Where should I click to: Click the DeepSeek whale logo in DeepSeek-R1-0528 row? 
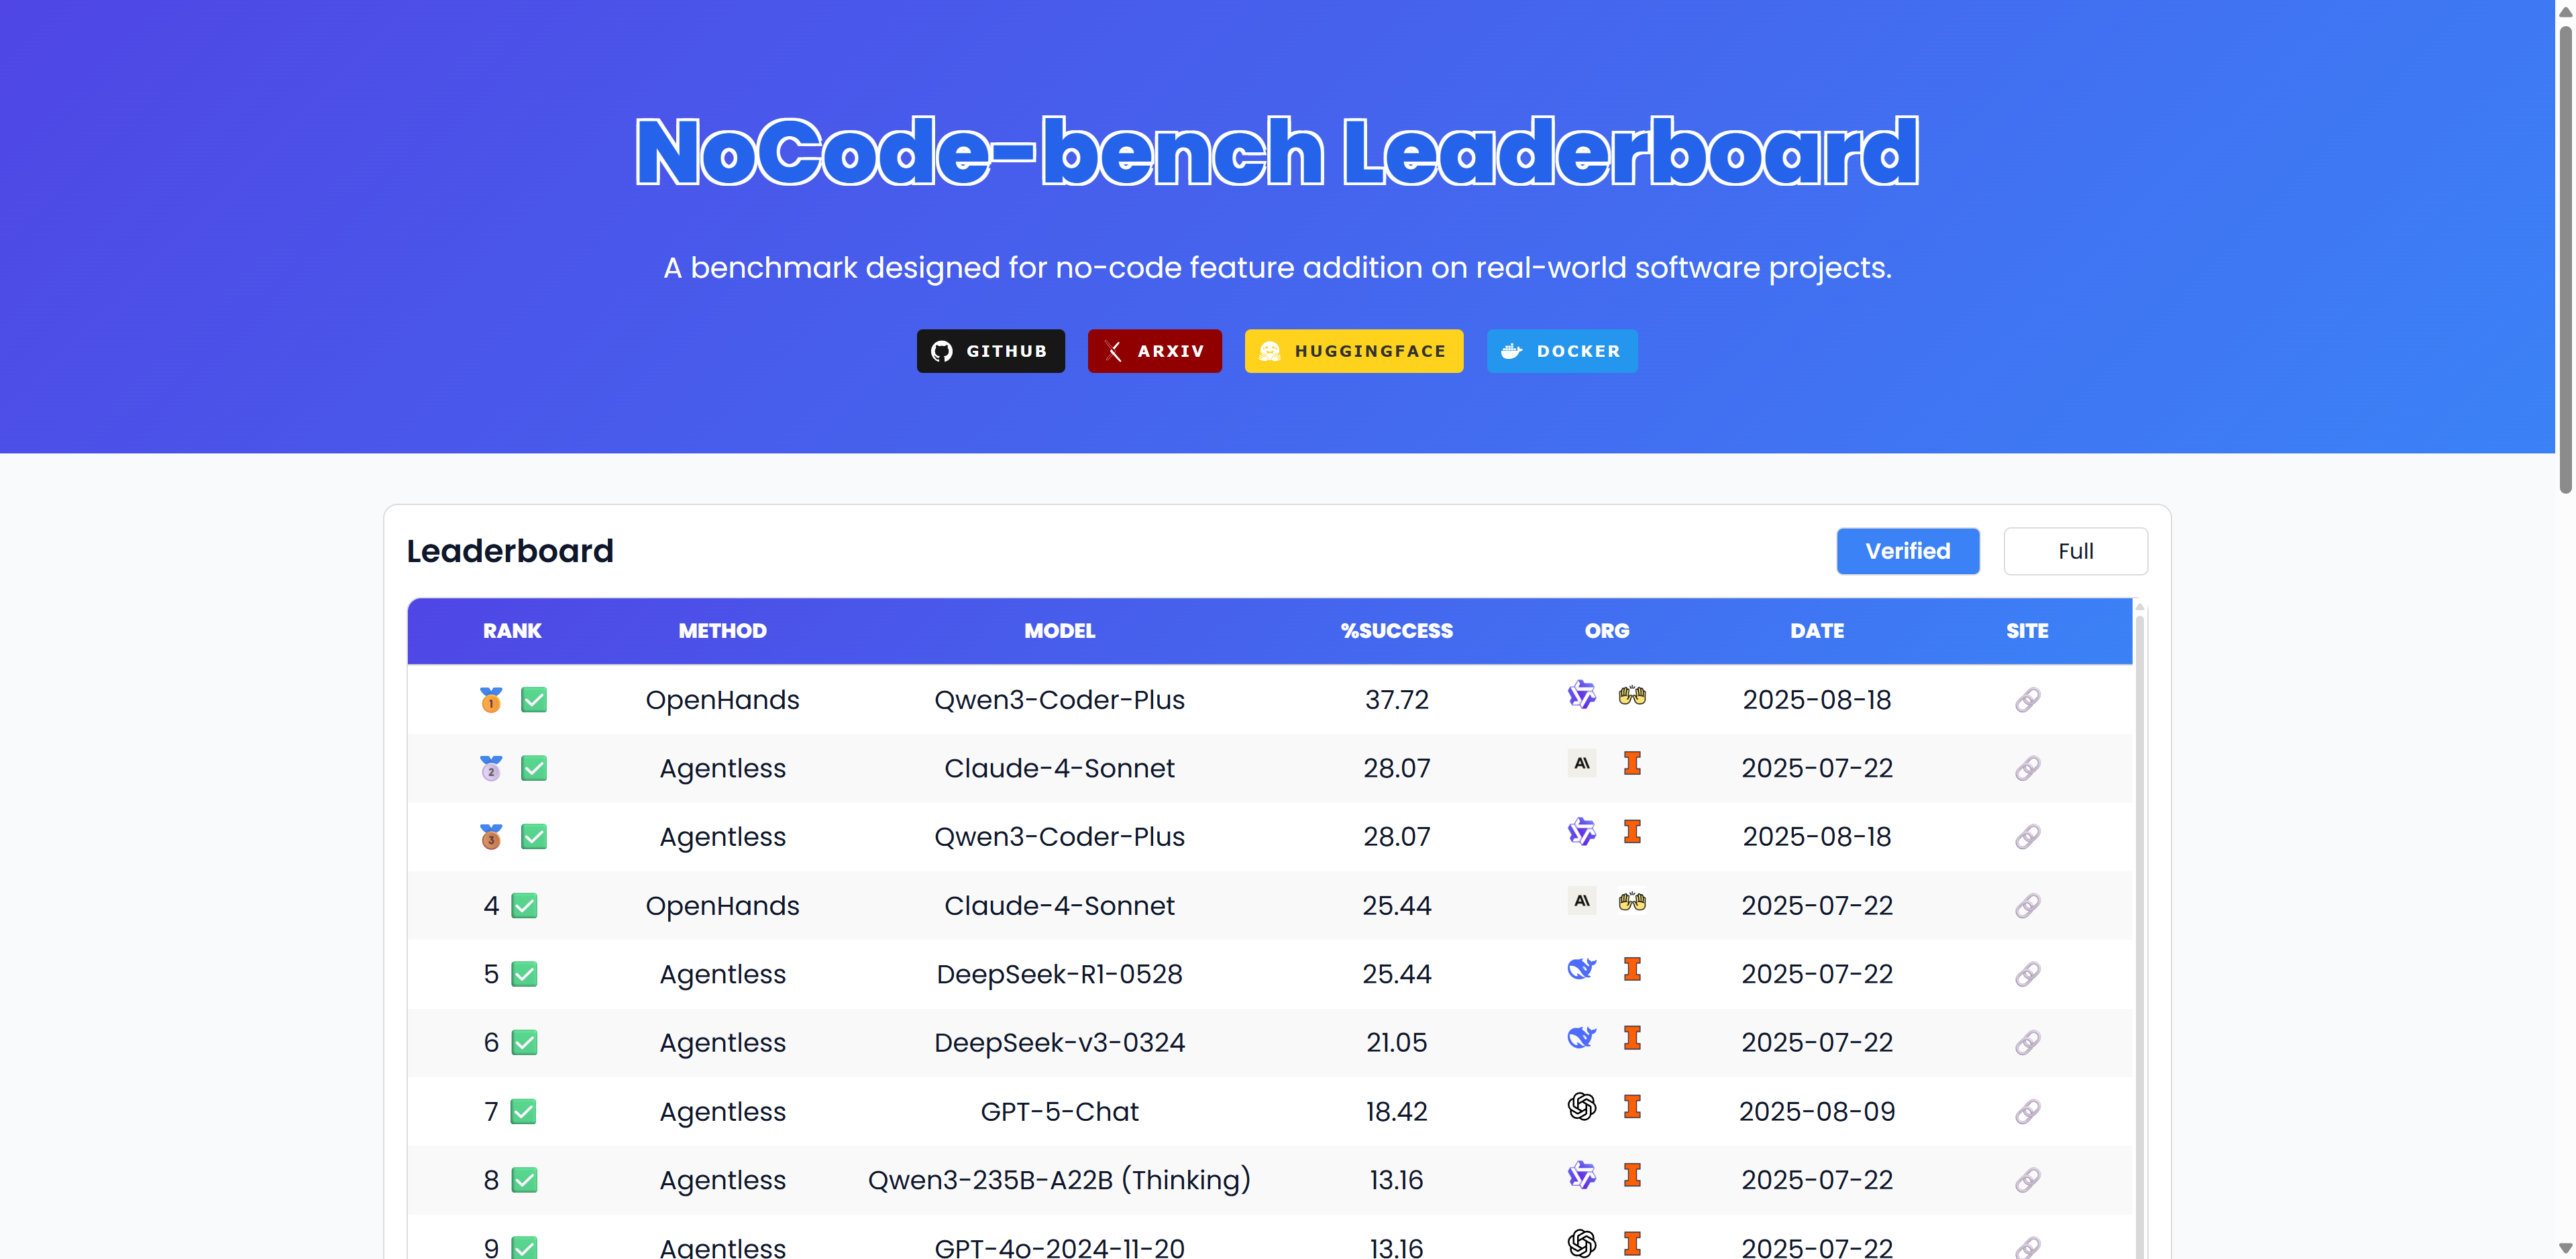[1581, 969]
